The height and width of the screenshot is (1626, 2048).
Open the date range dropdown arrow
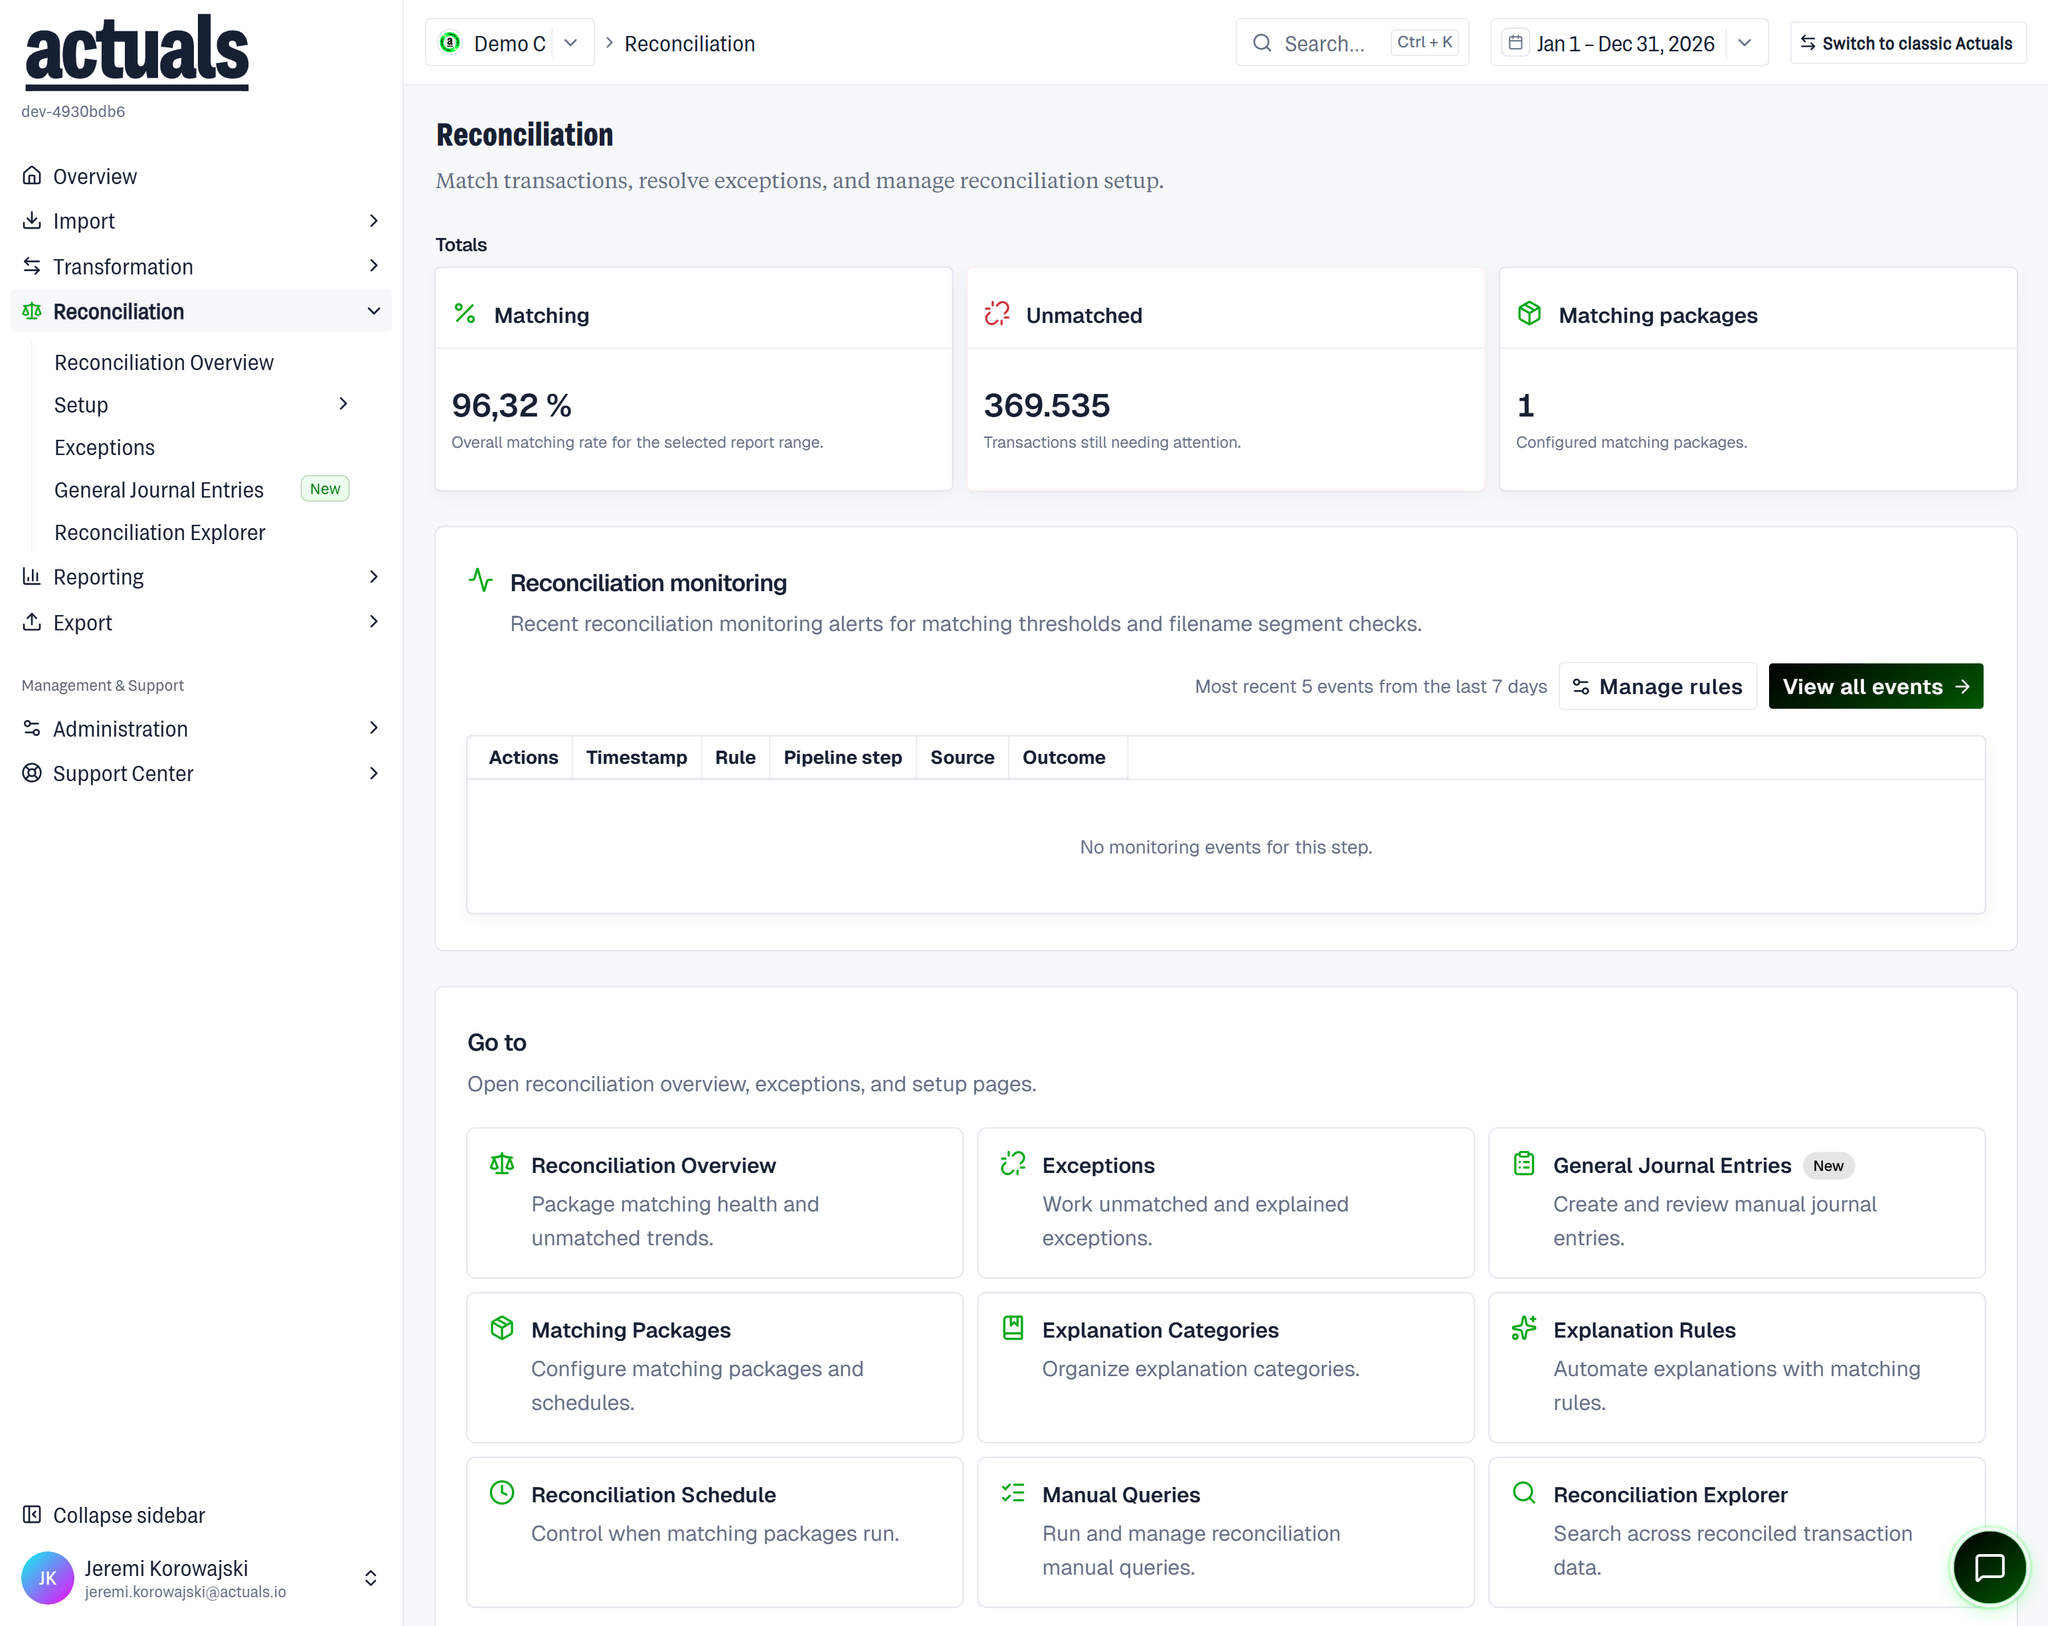coord(1745,43)
